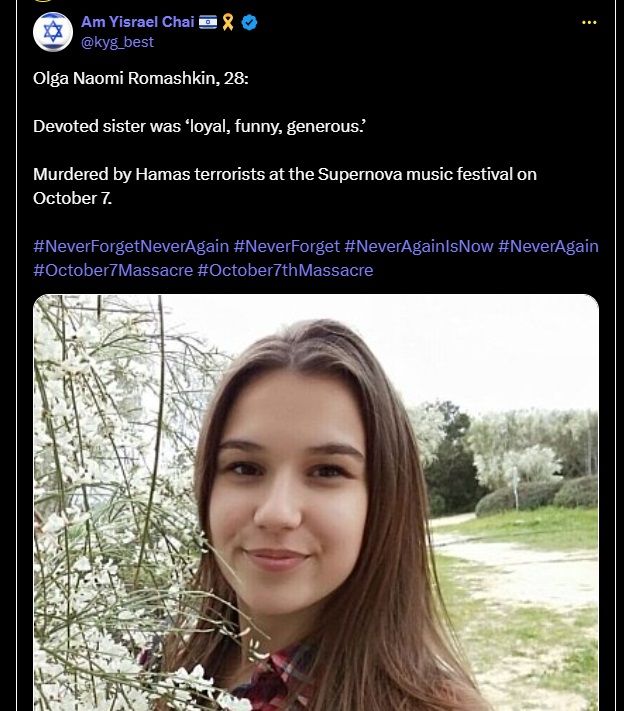Image resolution: width=624 pixels, height=711 pixels.
Task: Click the 'October 7.' text line
Action: 73,198
